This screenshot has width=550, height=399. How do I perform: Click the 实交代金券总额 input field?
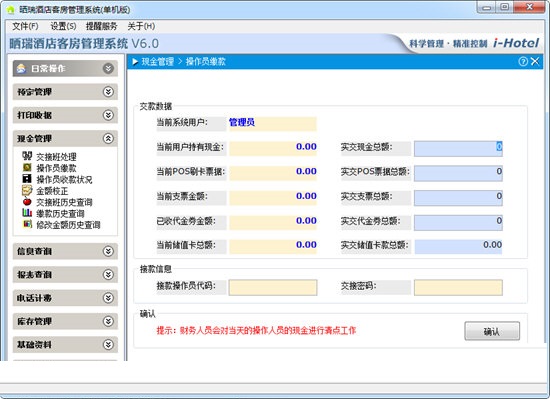458,222
